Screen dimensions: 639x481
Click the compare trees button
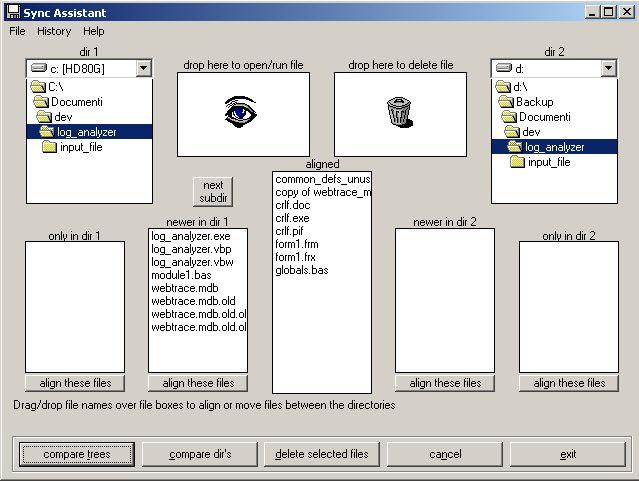coord(77,454)
